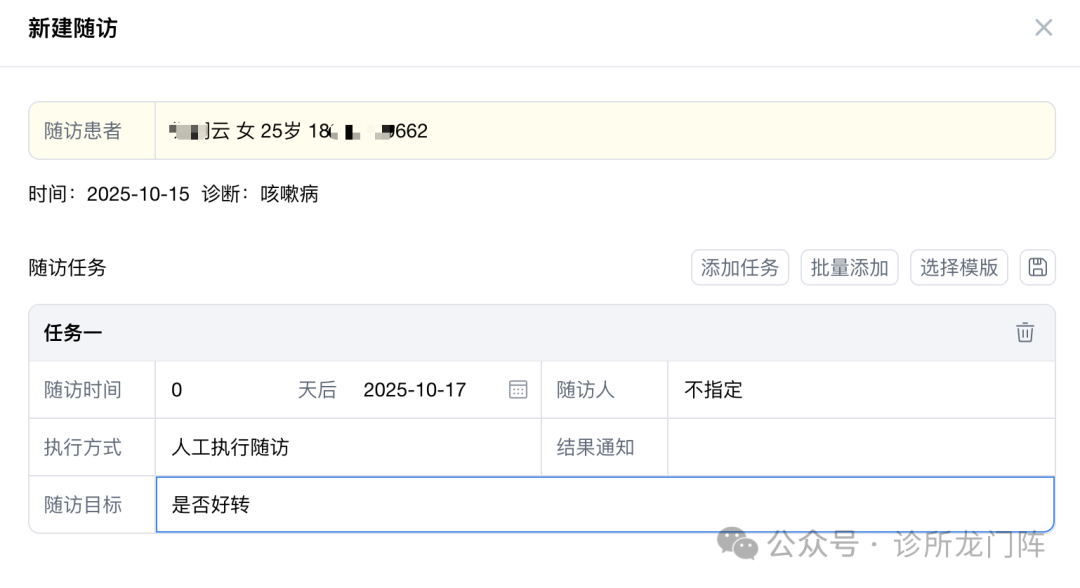This screenshot has width=1080, height=588.
Task: Click the 随访目标 input containing 是否好转
Action: (604, 505)
